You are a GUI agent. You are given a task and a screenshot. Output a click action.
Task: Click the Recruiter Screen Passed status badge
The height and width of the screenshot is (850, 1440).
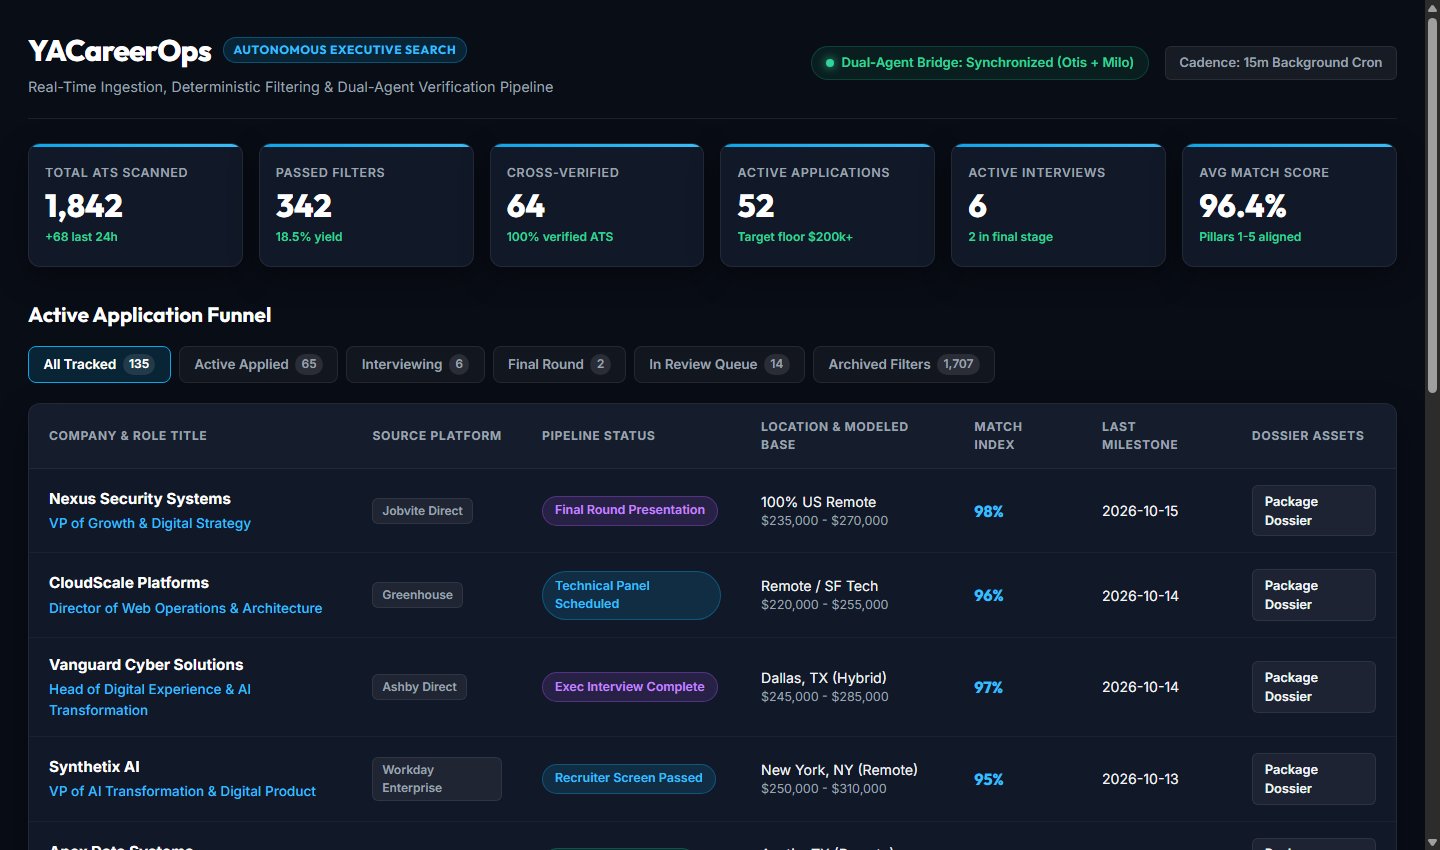629,778
